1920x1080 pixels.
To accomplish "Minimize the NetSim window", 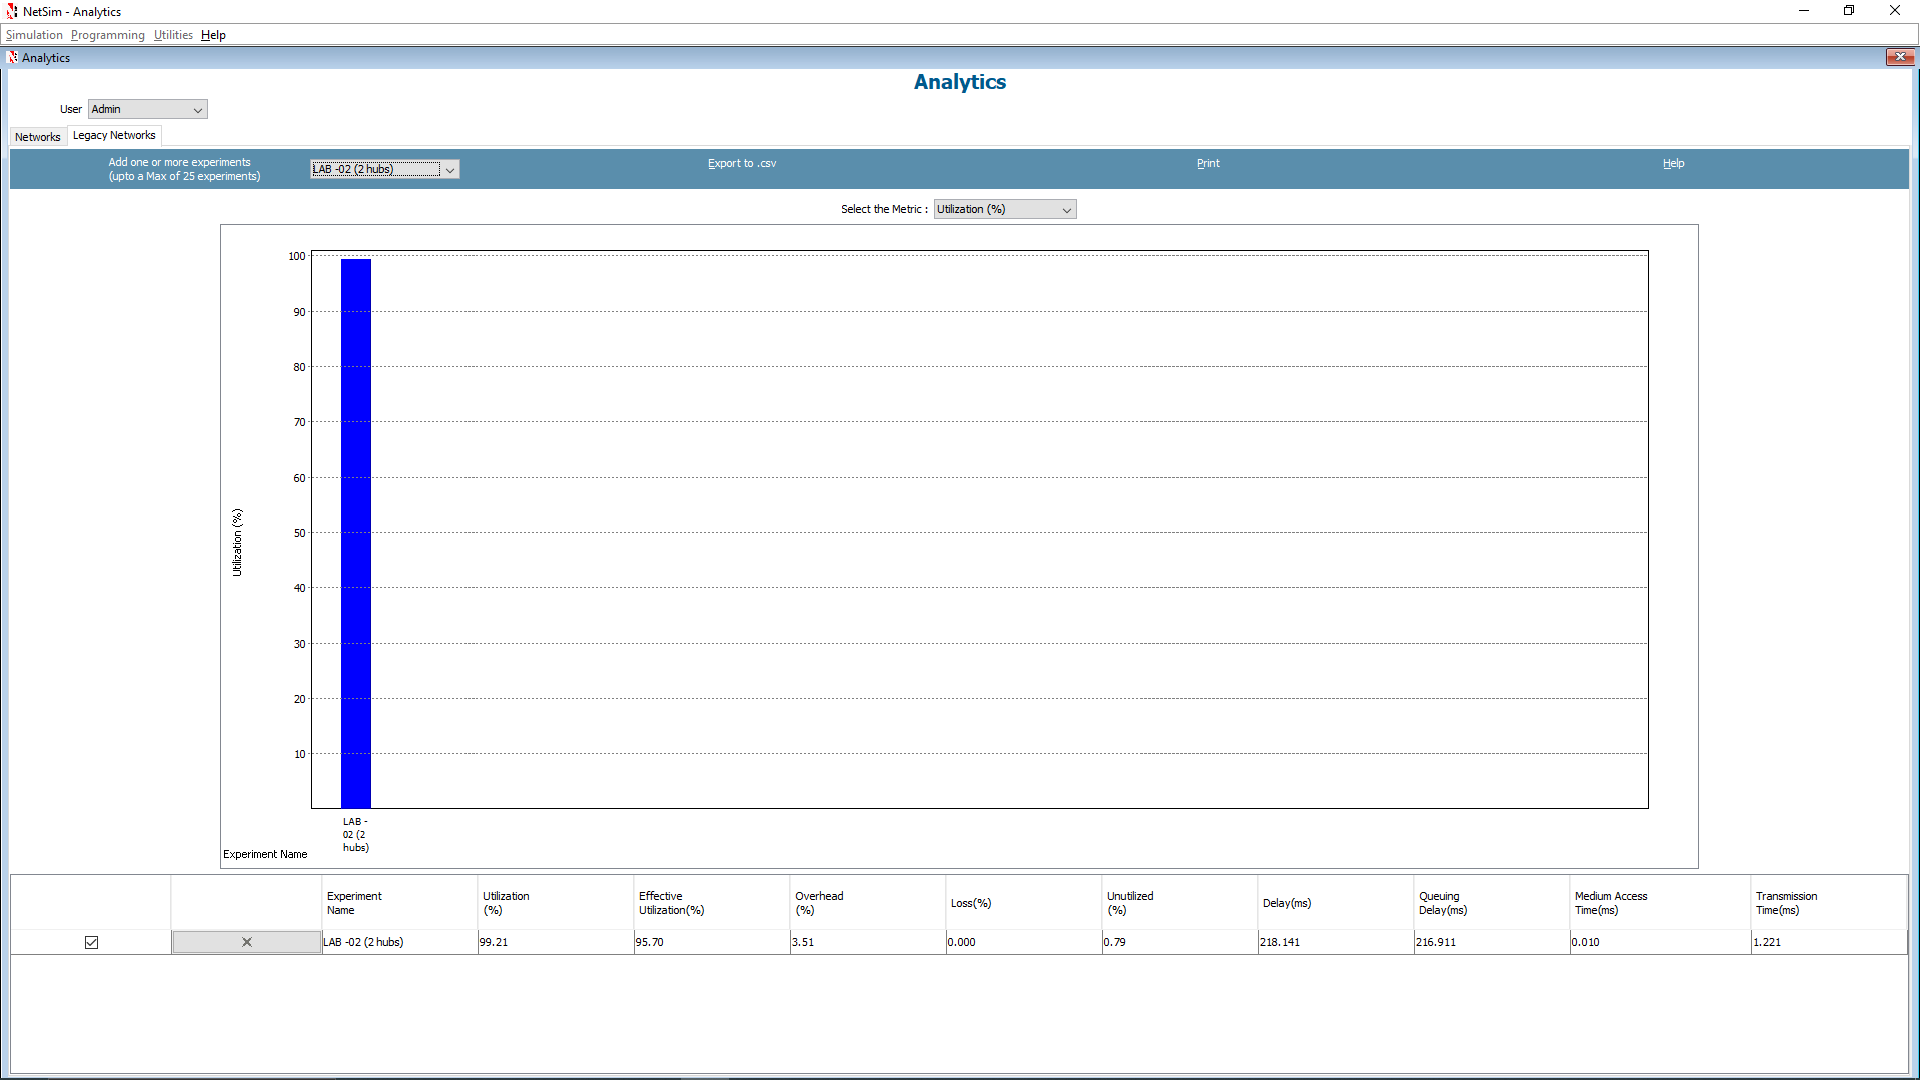I will pyautogui.click(x=1804, y=11).
